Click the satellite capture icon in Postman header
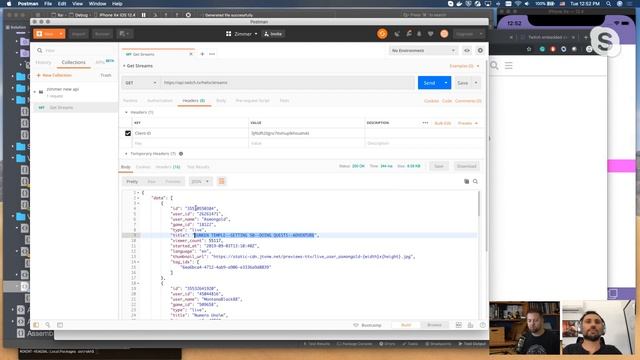The image size is (640, 360). click(x=397, y=34)
